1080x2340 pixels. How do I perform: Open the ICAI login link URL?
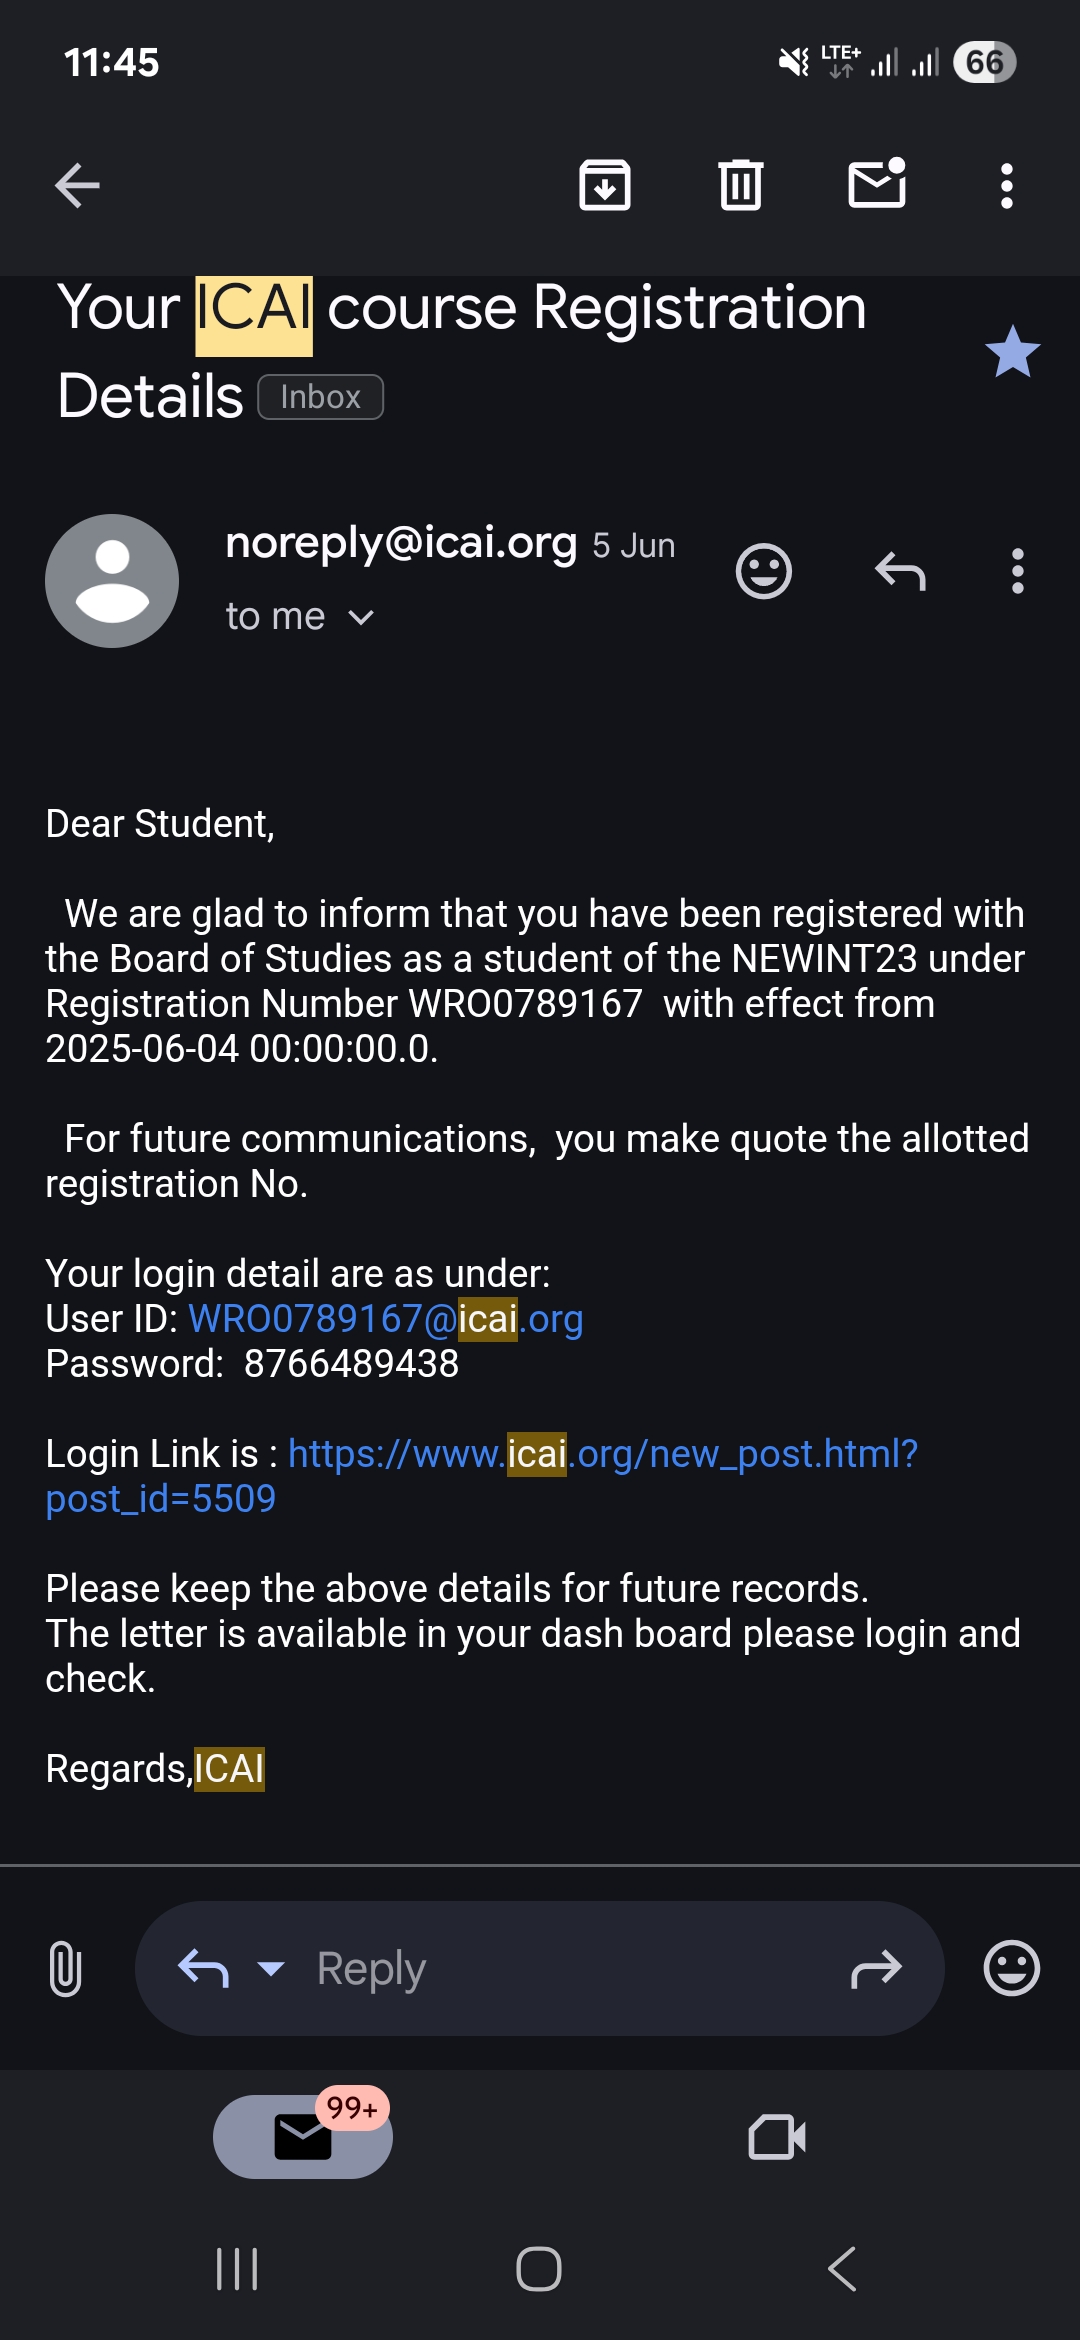click(602, 1454)
